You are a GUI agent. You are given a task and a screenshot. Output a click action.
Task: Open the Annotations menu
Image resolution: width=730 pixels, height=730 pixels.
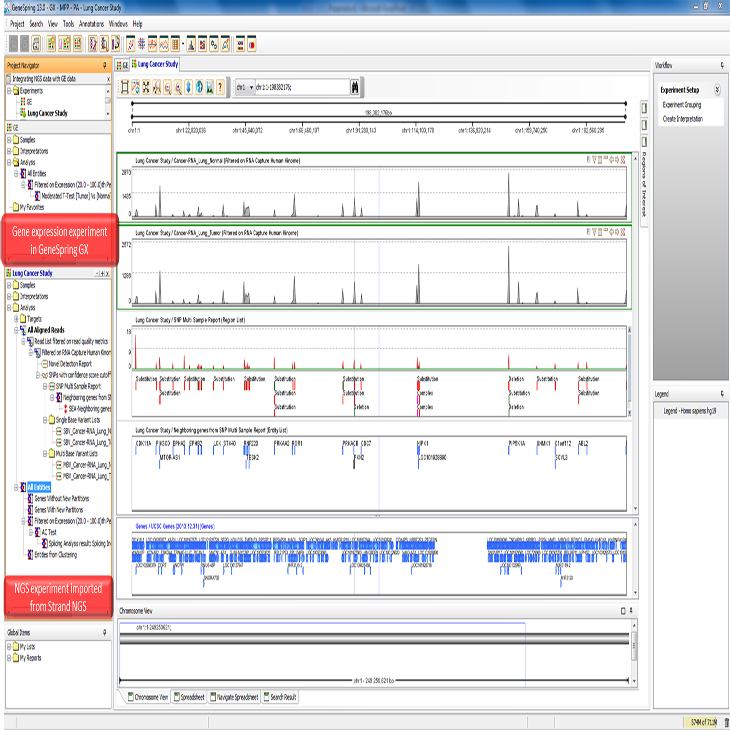tap(91, 22)
